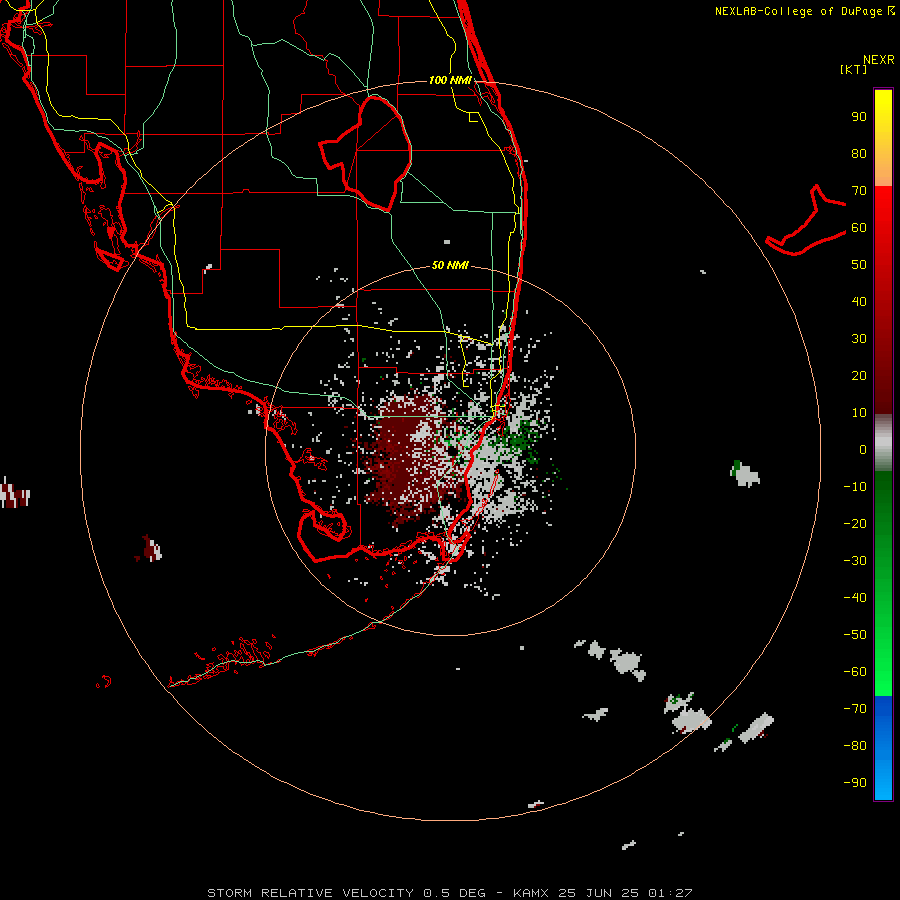Click the Storm Relative Velocity caption text
The image size is (900, 900).
(x=450, y=893)
